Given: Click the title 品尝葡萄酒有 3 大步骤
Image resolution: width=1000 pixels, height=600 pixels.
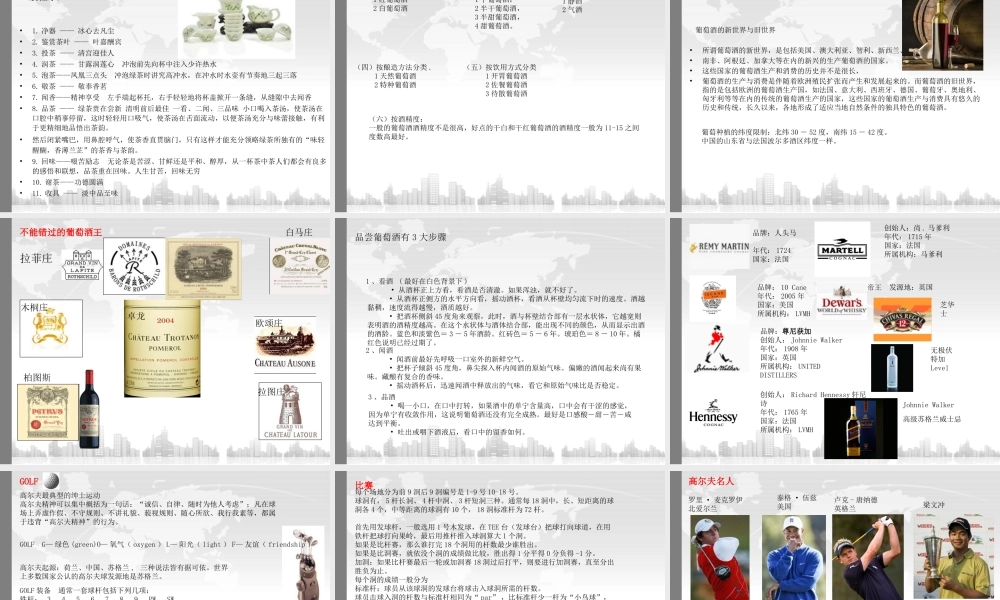Looking at the screenshot, I should [x=401, y=237].
